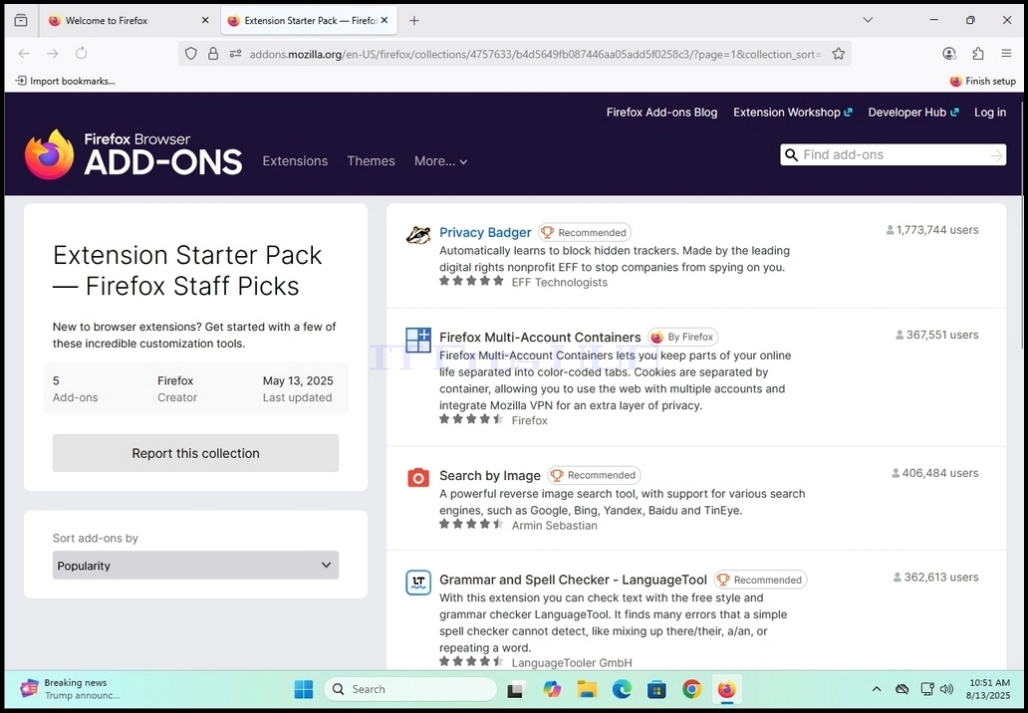The height and width of the screenshot is (713, 1028).
Task: Open Sort add-ons by Popularity dropdown
Action: pyautogui.click(x=195, y=565)
